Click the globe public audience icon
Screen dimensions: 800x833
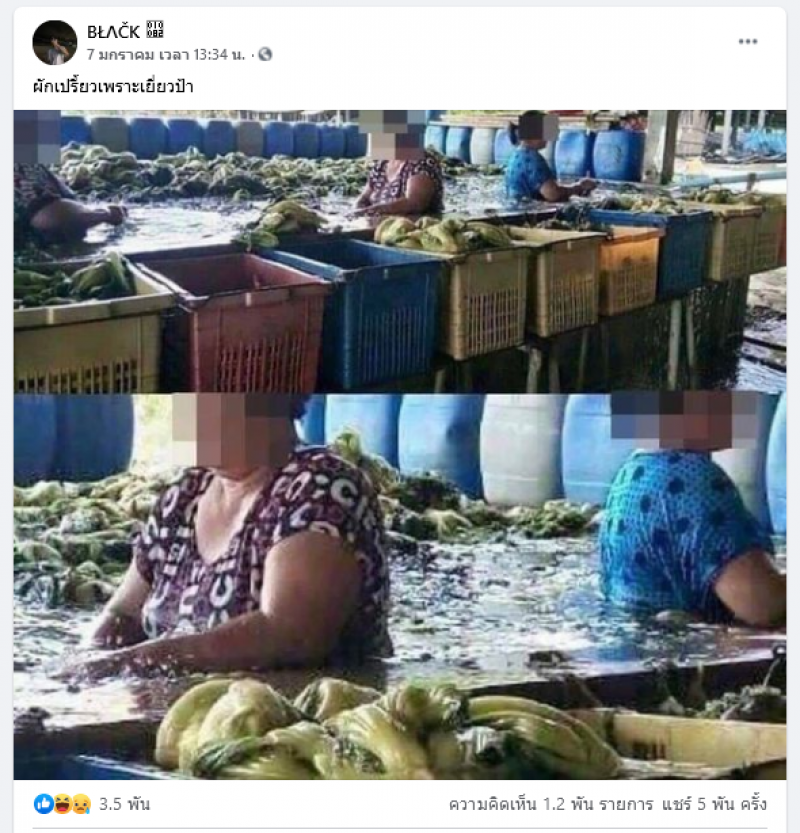tap(265, 54)
